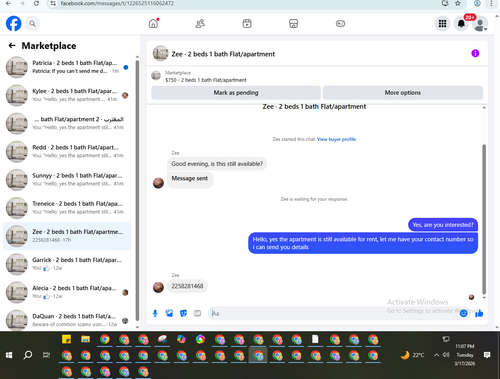Open File Explorer from the taskbar
This screenshot has width=500, height=379.
86,340
